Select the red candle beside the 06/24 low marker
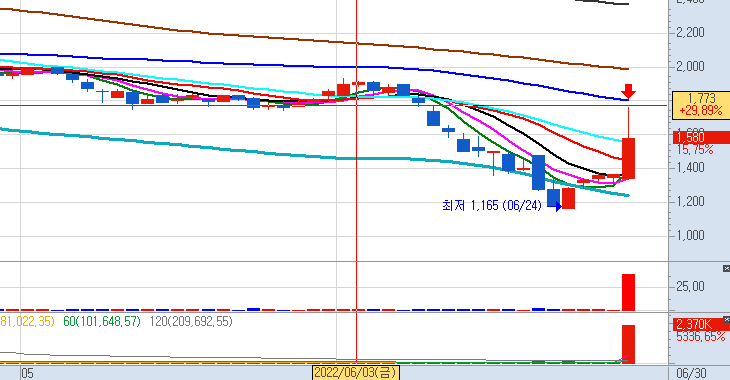This screenshot has height=380, width=730. pyautogui.click(x=568, y=198)
